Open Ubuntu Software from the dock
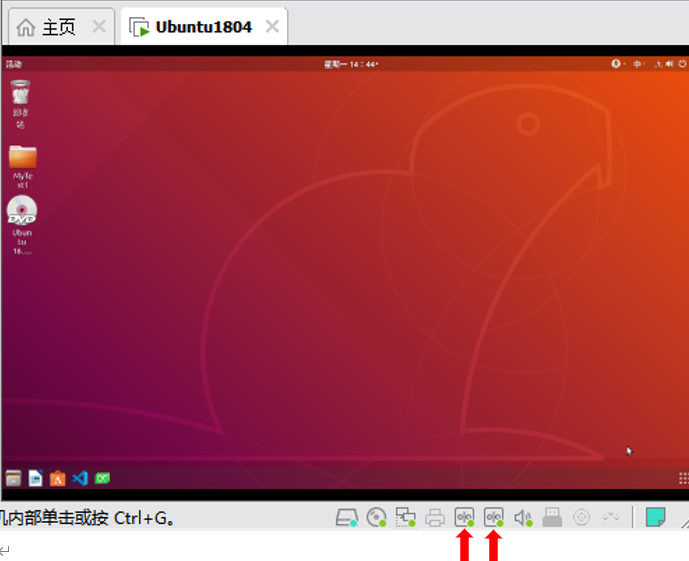This screenshot has height=561, width=689. point(58,478)
